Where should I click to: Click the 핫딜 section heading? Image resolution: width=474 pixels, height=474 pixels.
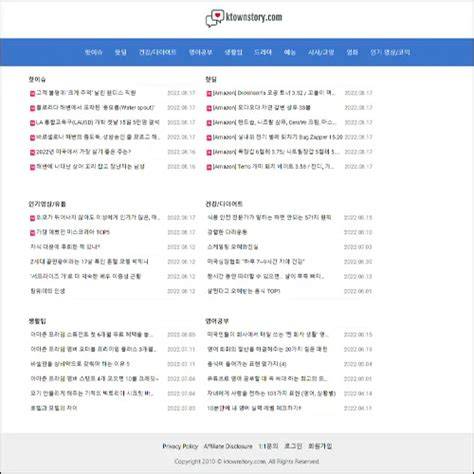click(x=211, y=79)
